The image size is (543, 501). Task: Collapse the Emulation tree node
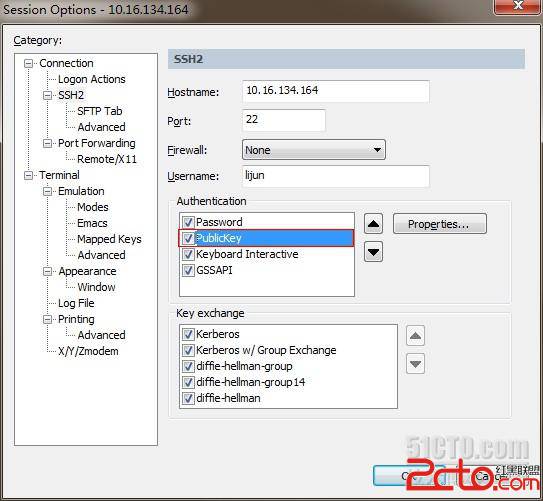point(47,191)
